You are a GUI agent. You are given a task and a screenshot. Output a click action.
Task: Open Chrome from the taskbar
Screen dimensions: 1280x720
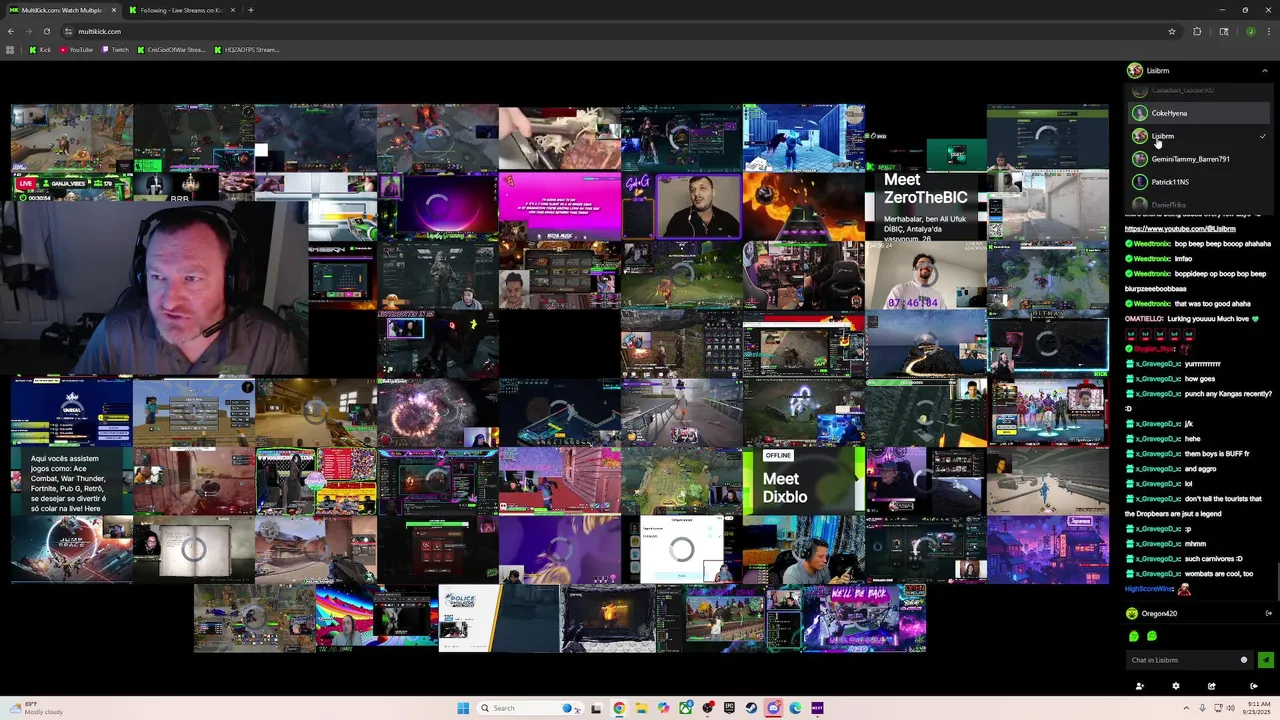pyautogui.click(x=619, y=708)
